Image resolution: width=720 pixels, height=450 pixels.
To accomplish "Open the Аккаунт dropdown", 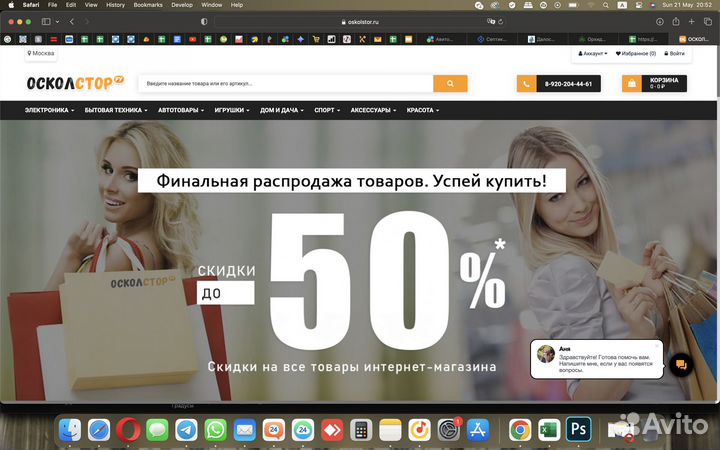I will [592, 54].
